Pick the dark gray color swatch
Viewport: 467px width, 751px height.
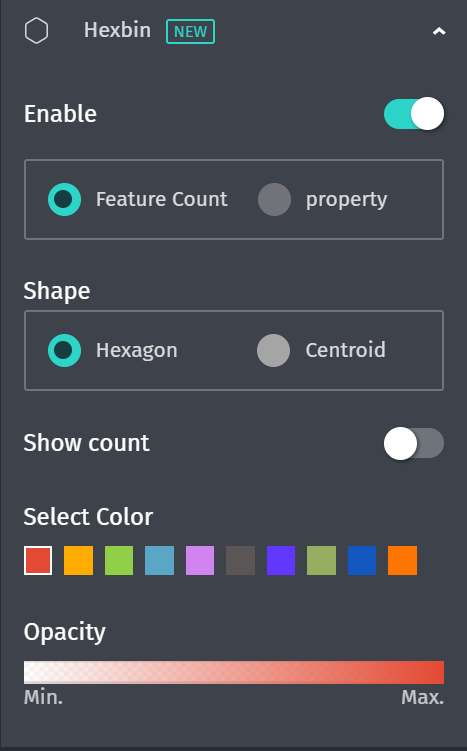point(240,560)
